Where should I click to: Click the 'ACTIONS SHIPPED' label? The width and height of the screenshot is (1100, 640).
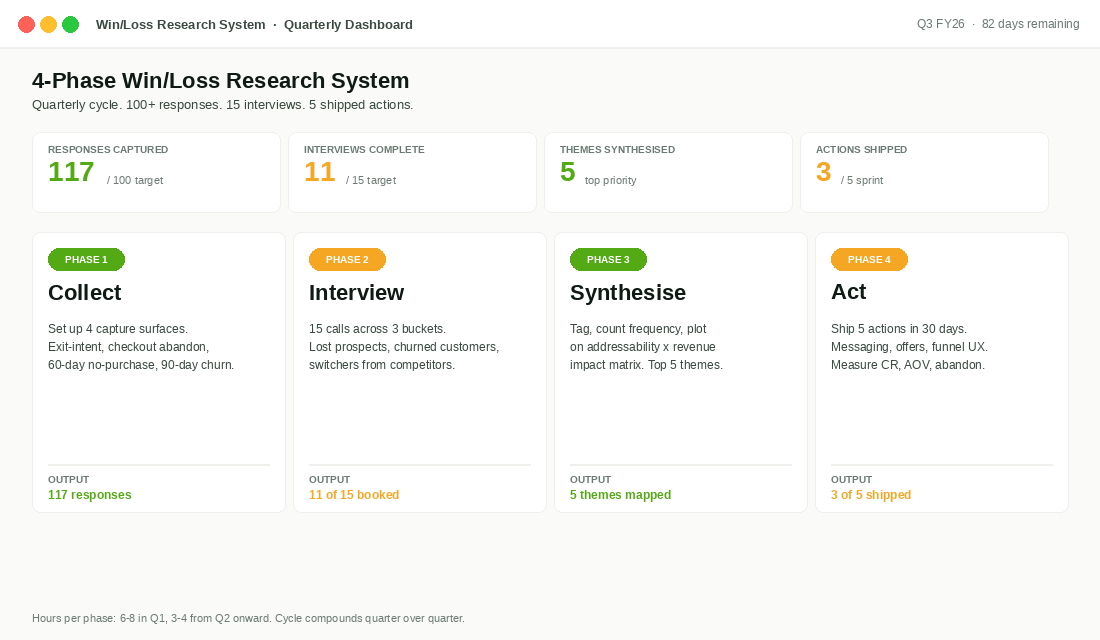pyautogui.click(x=861, y=149)
